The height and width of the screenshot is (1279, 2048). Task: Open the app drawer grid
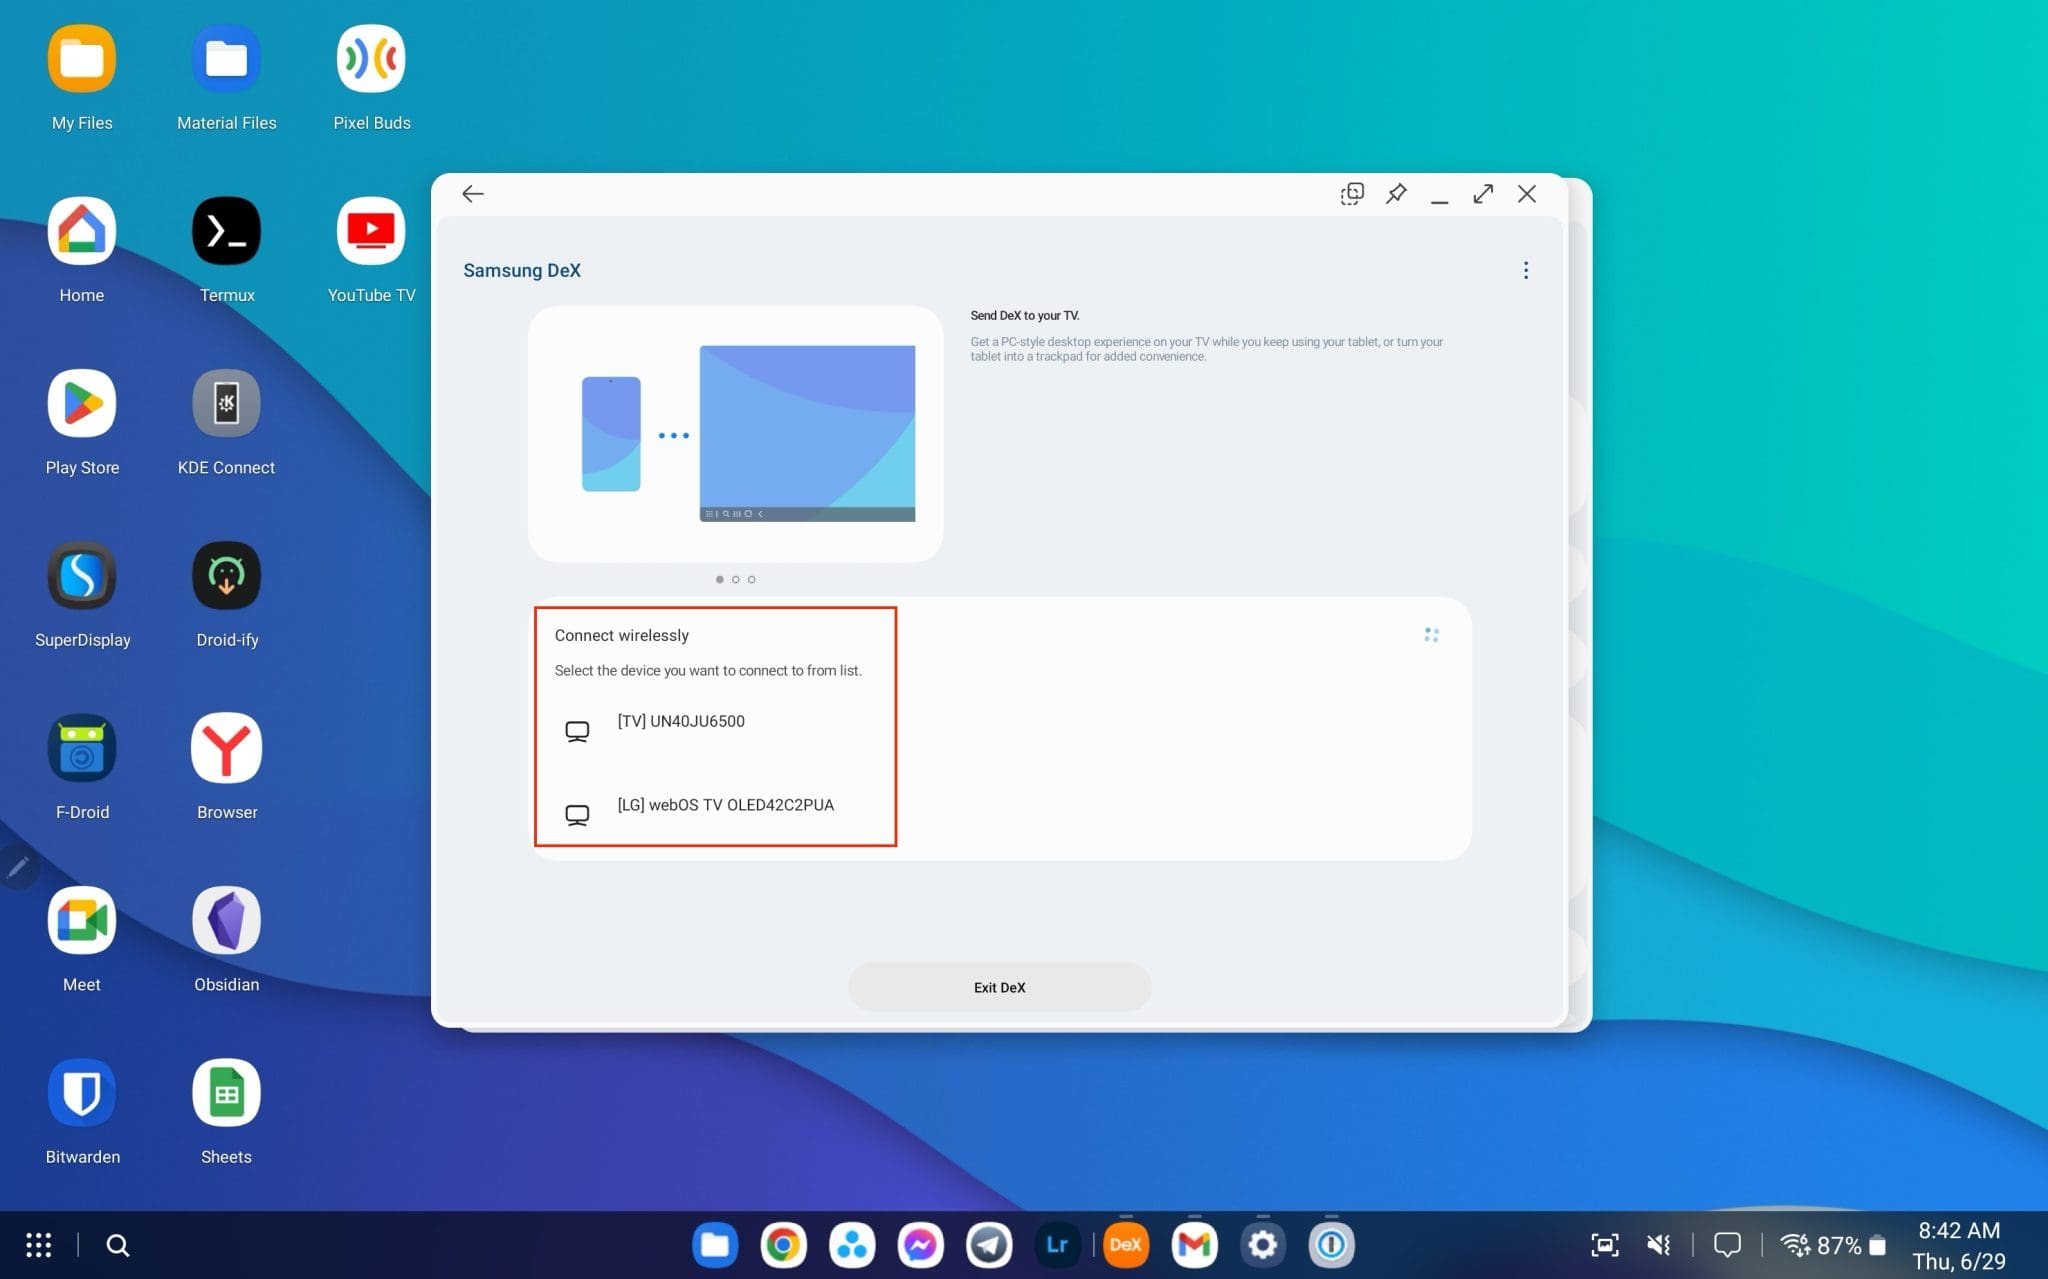coord(38,1244)
